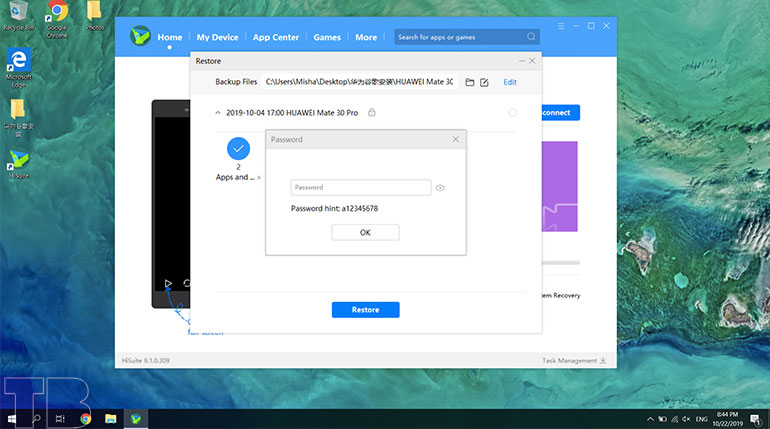Open File Explorer from taskbar
Viewport: 770px width, 429px height.
pos(110,419)
